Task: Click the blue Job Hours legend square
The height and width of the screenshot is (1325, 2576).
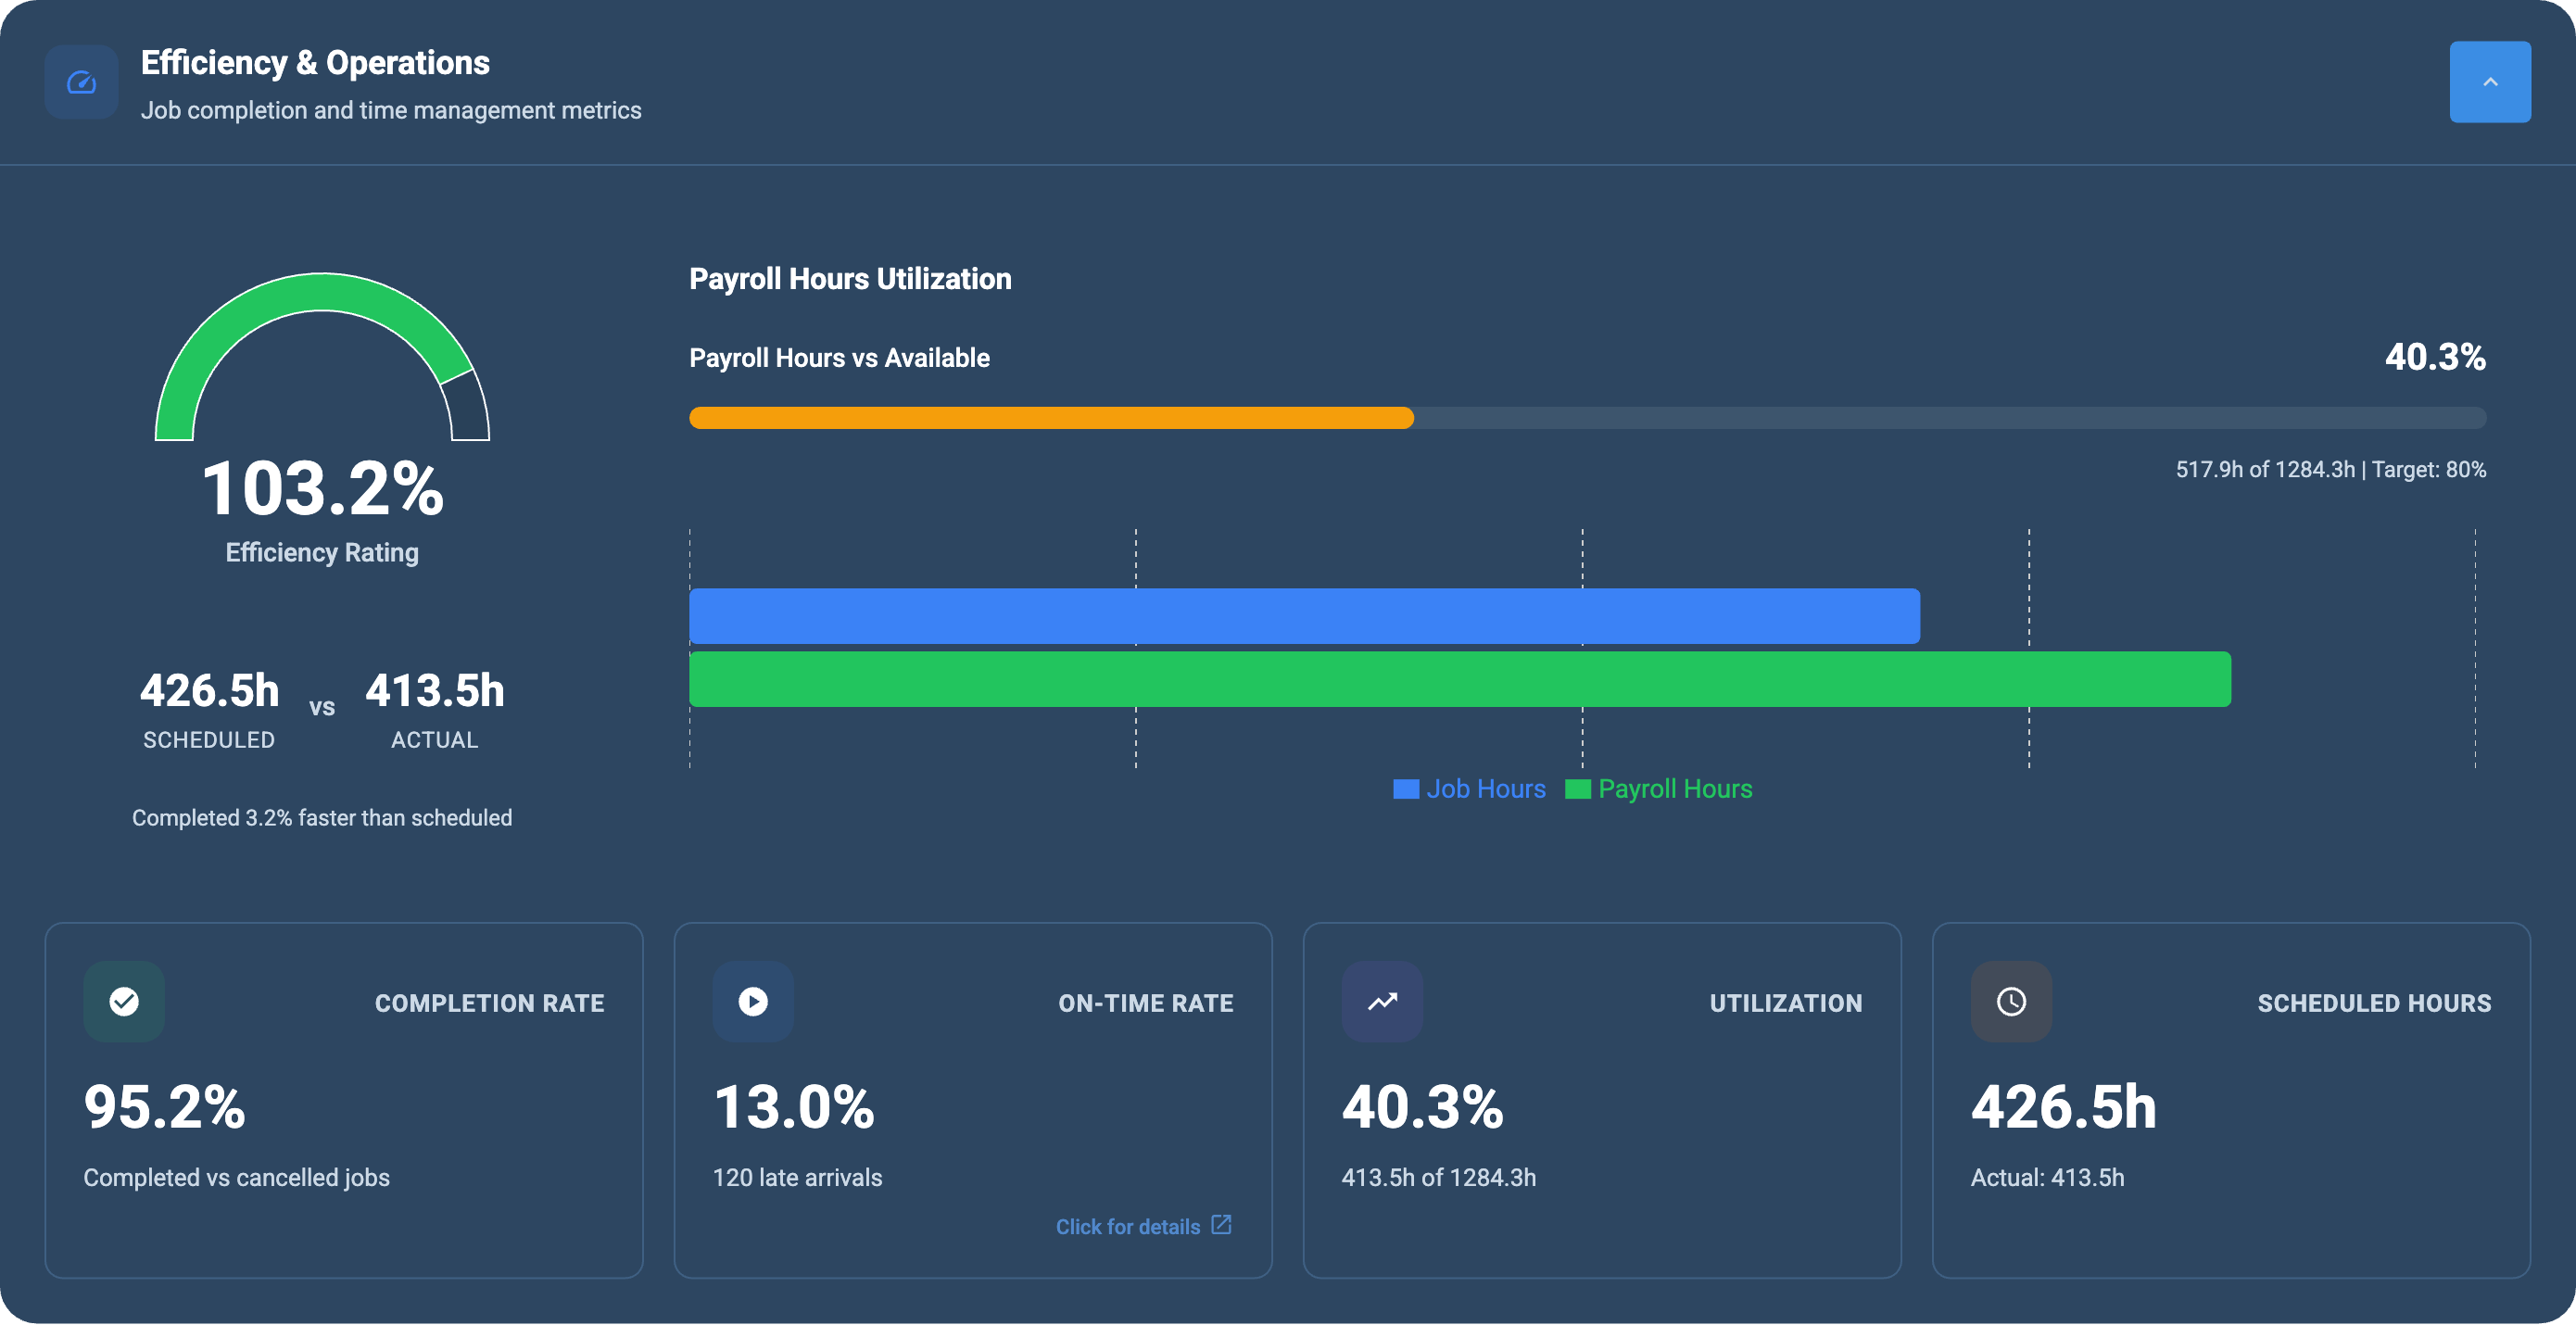Action: click(1406, 789)
